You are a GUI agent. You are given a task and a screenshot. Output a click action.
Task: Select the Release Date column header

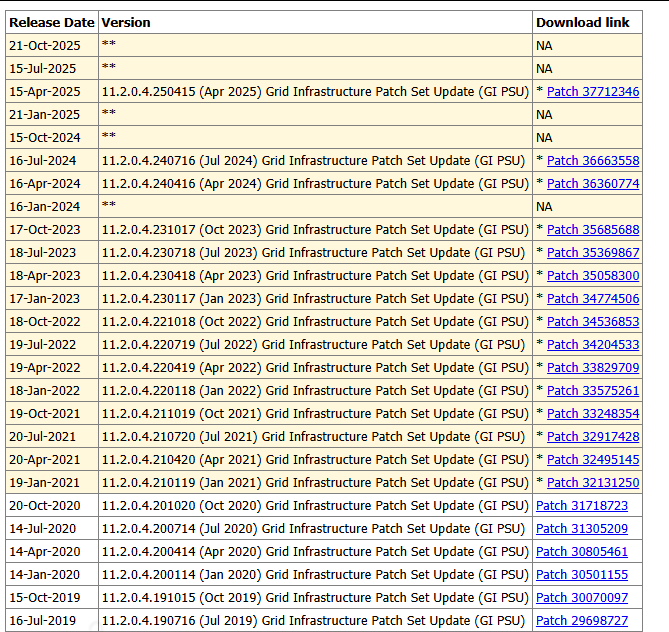(52, 22)
